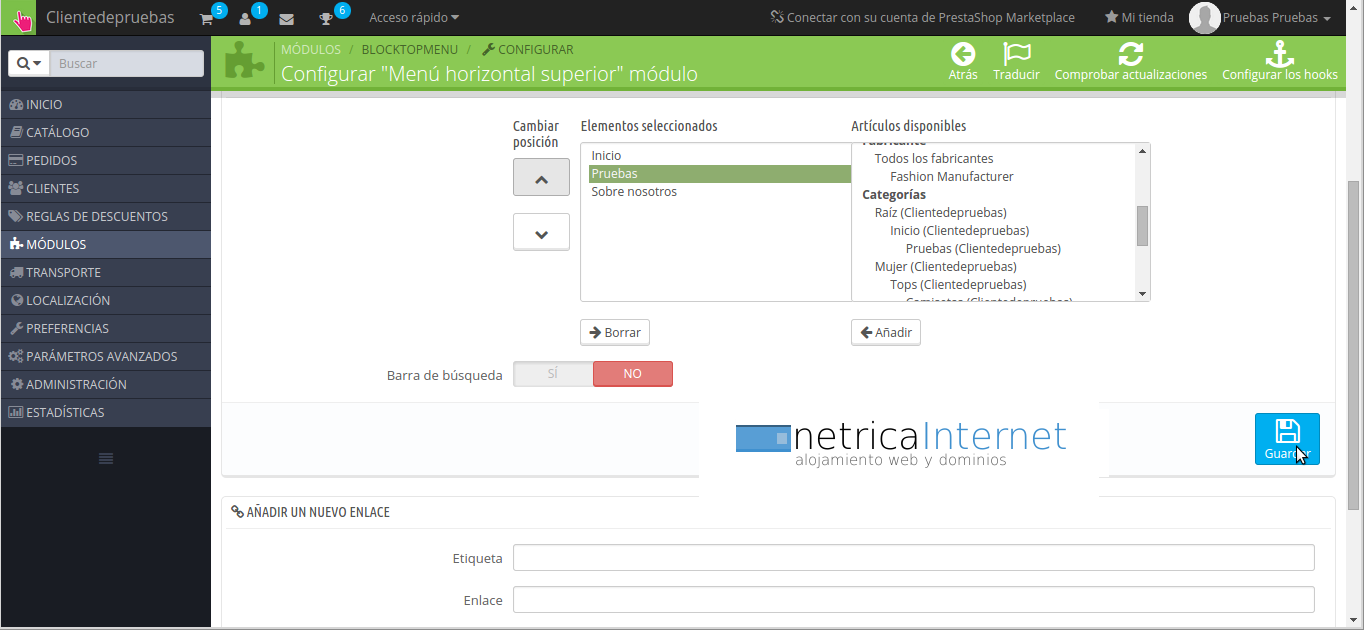Open PARÁMETROS AVANZADOS in the sidebar
Viewport: 1364px width, 630px height.
click(x=106, y=356)
